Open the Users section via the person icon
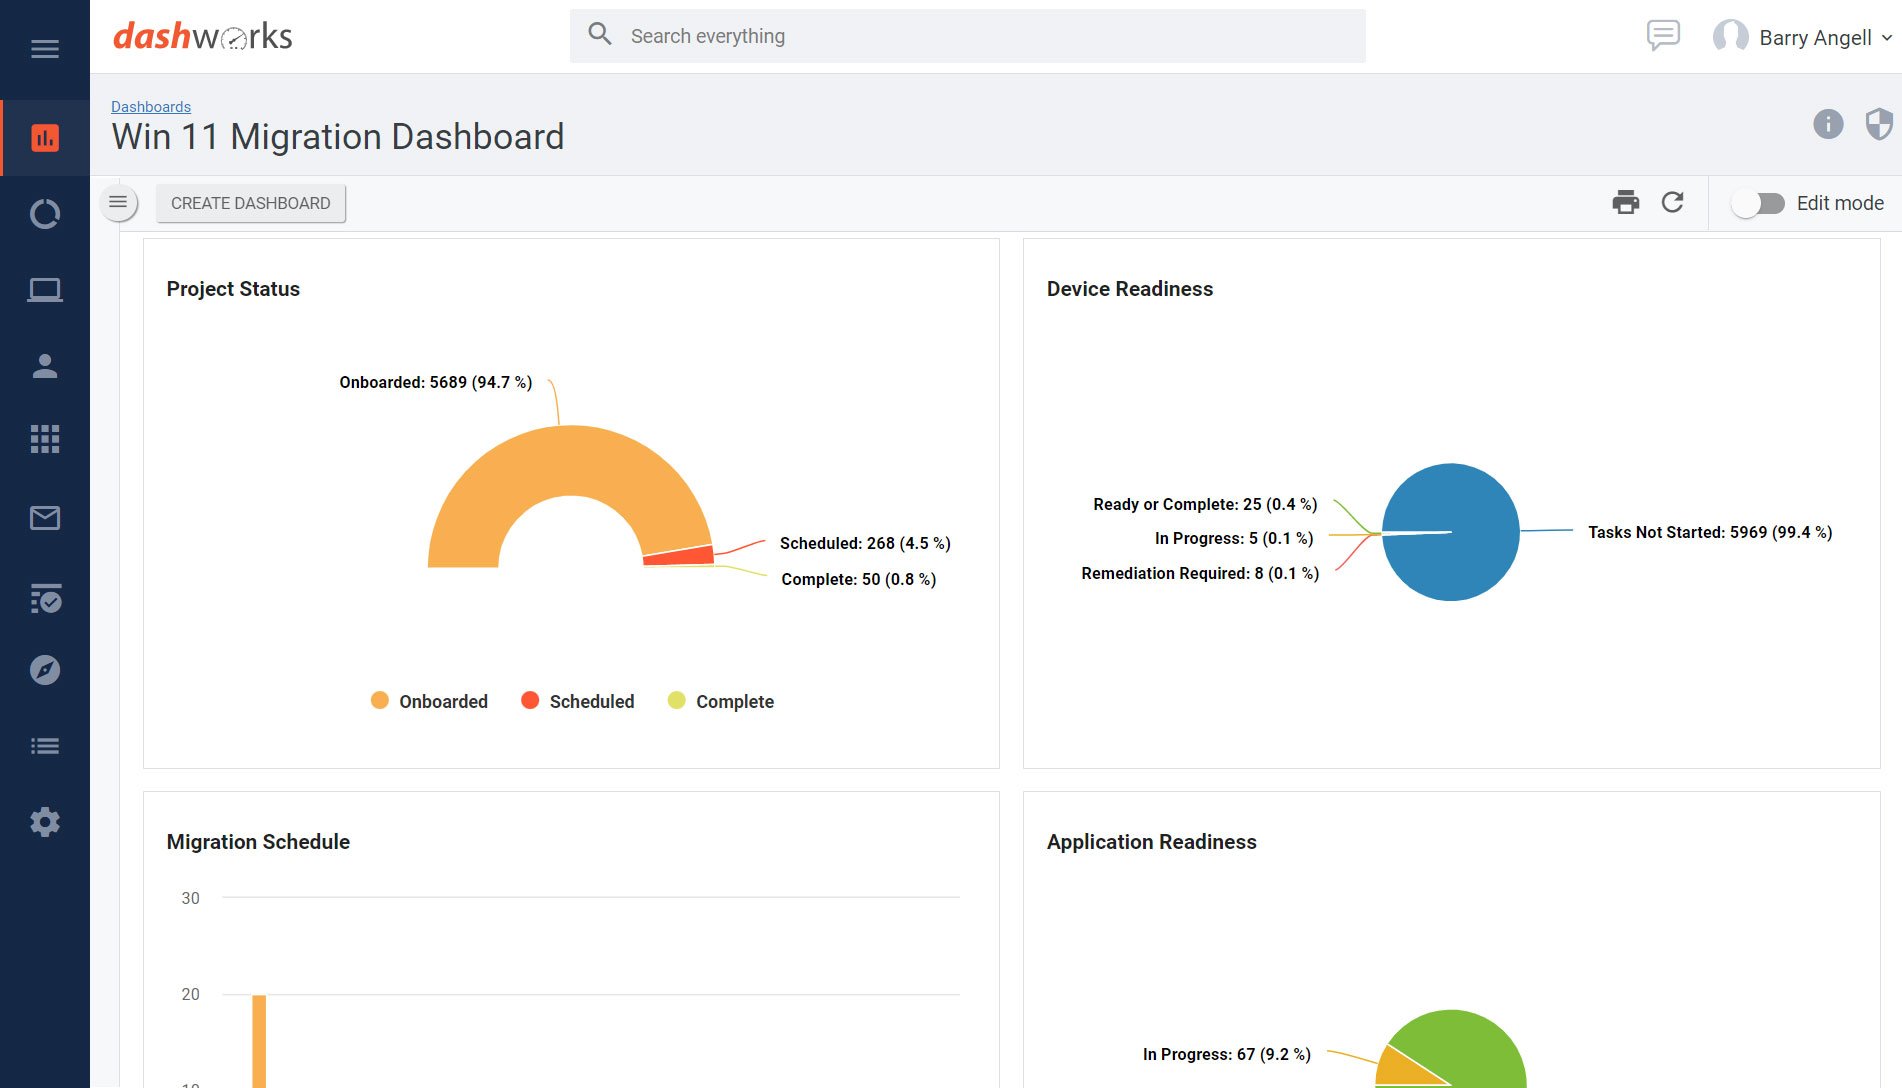Image resolution: width=1902 pixels, height=1088 pixels. coord(45,366)
